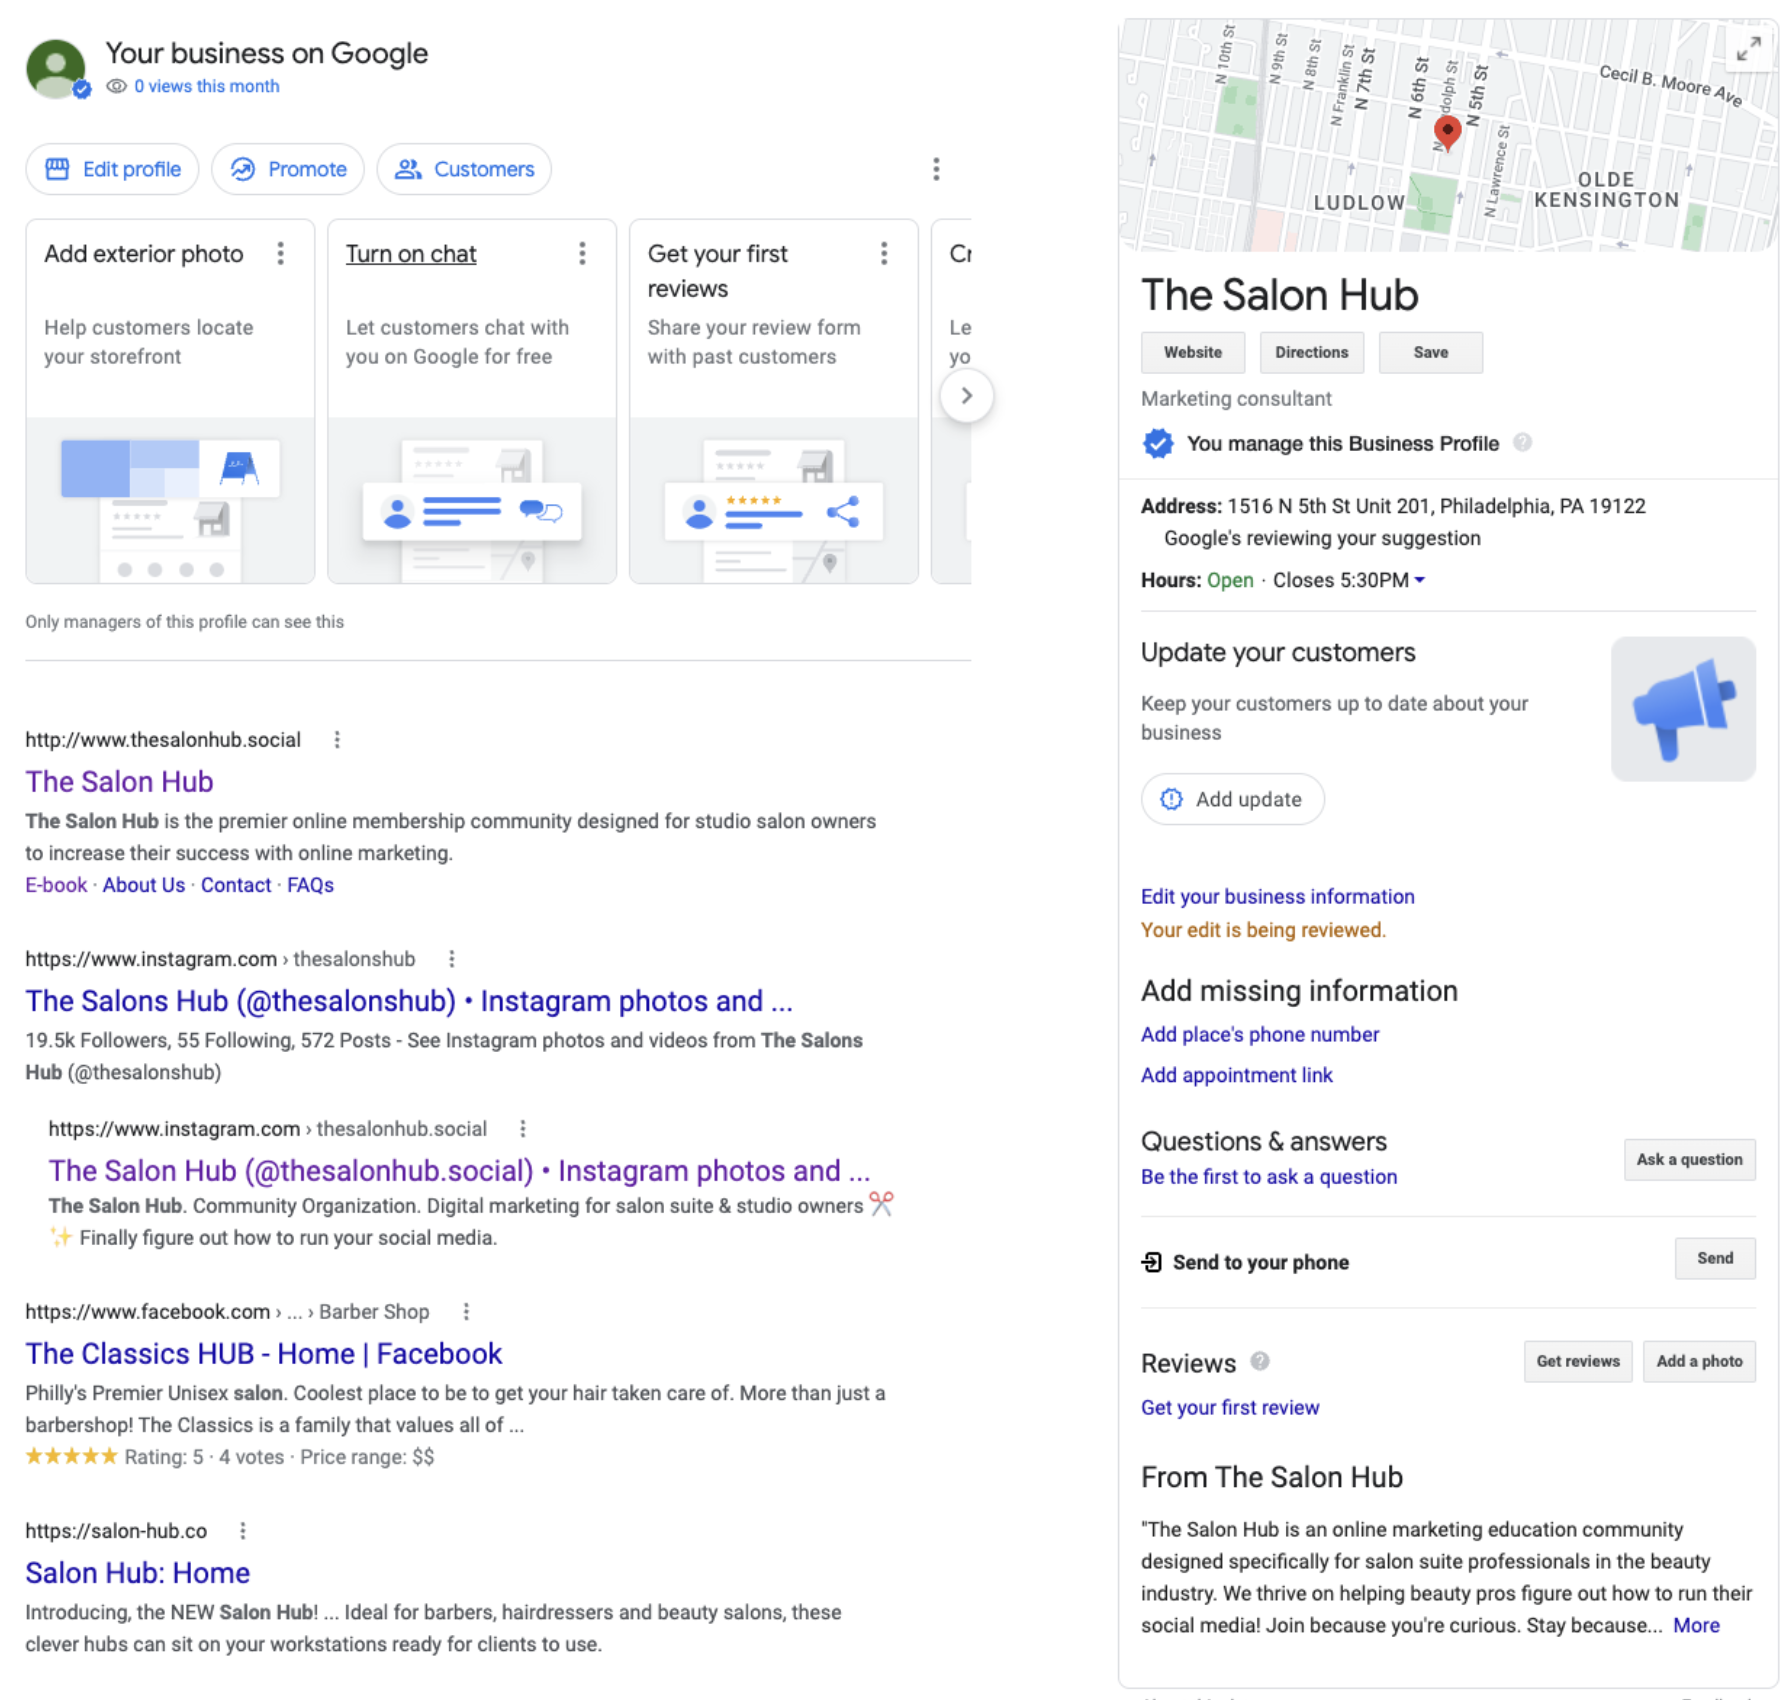This screenshot has height=1700, width=1790.
Task: Click Website button for The Salon Hub
Action: [x=1193, y=352]
